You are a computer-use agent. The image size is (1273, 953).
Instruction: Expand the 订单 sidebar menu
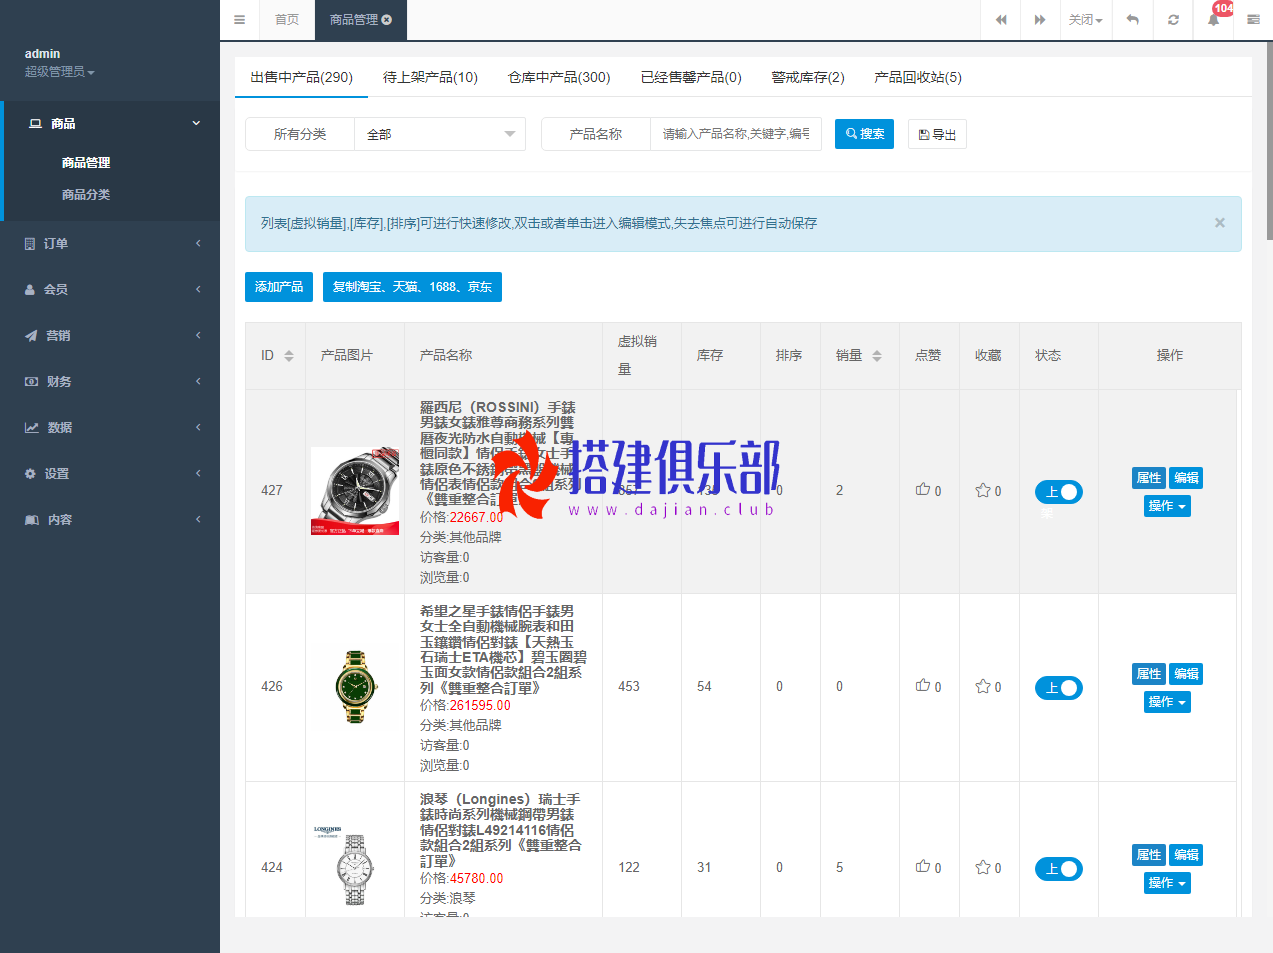(110, 243)
